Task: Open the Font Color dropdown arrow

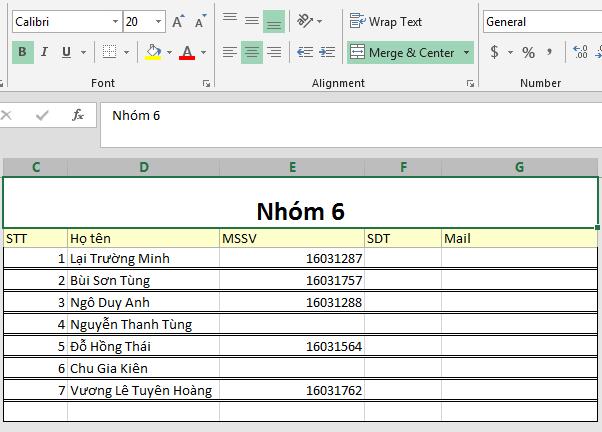Action: 203,52
